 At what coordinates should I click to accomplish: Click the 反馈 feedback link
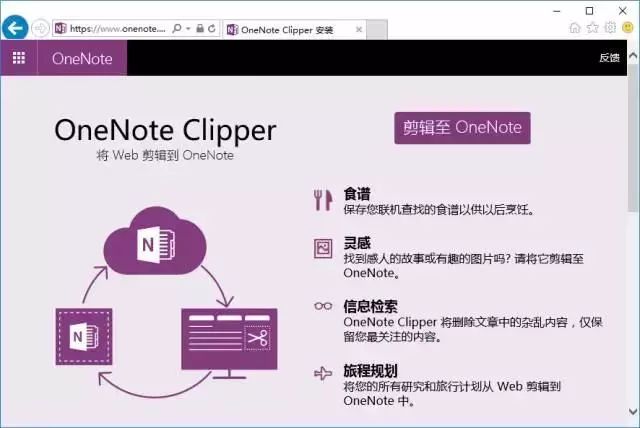coord(609,58)
